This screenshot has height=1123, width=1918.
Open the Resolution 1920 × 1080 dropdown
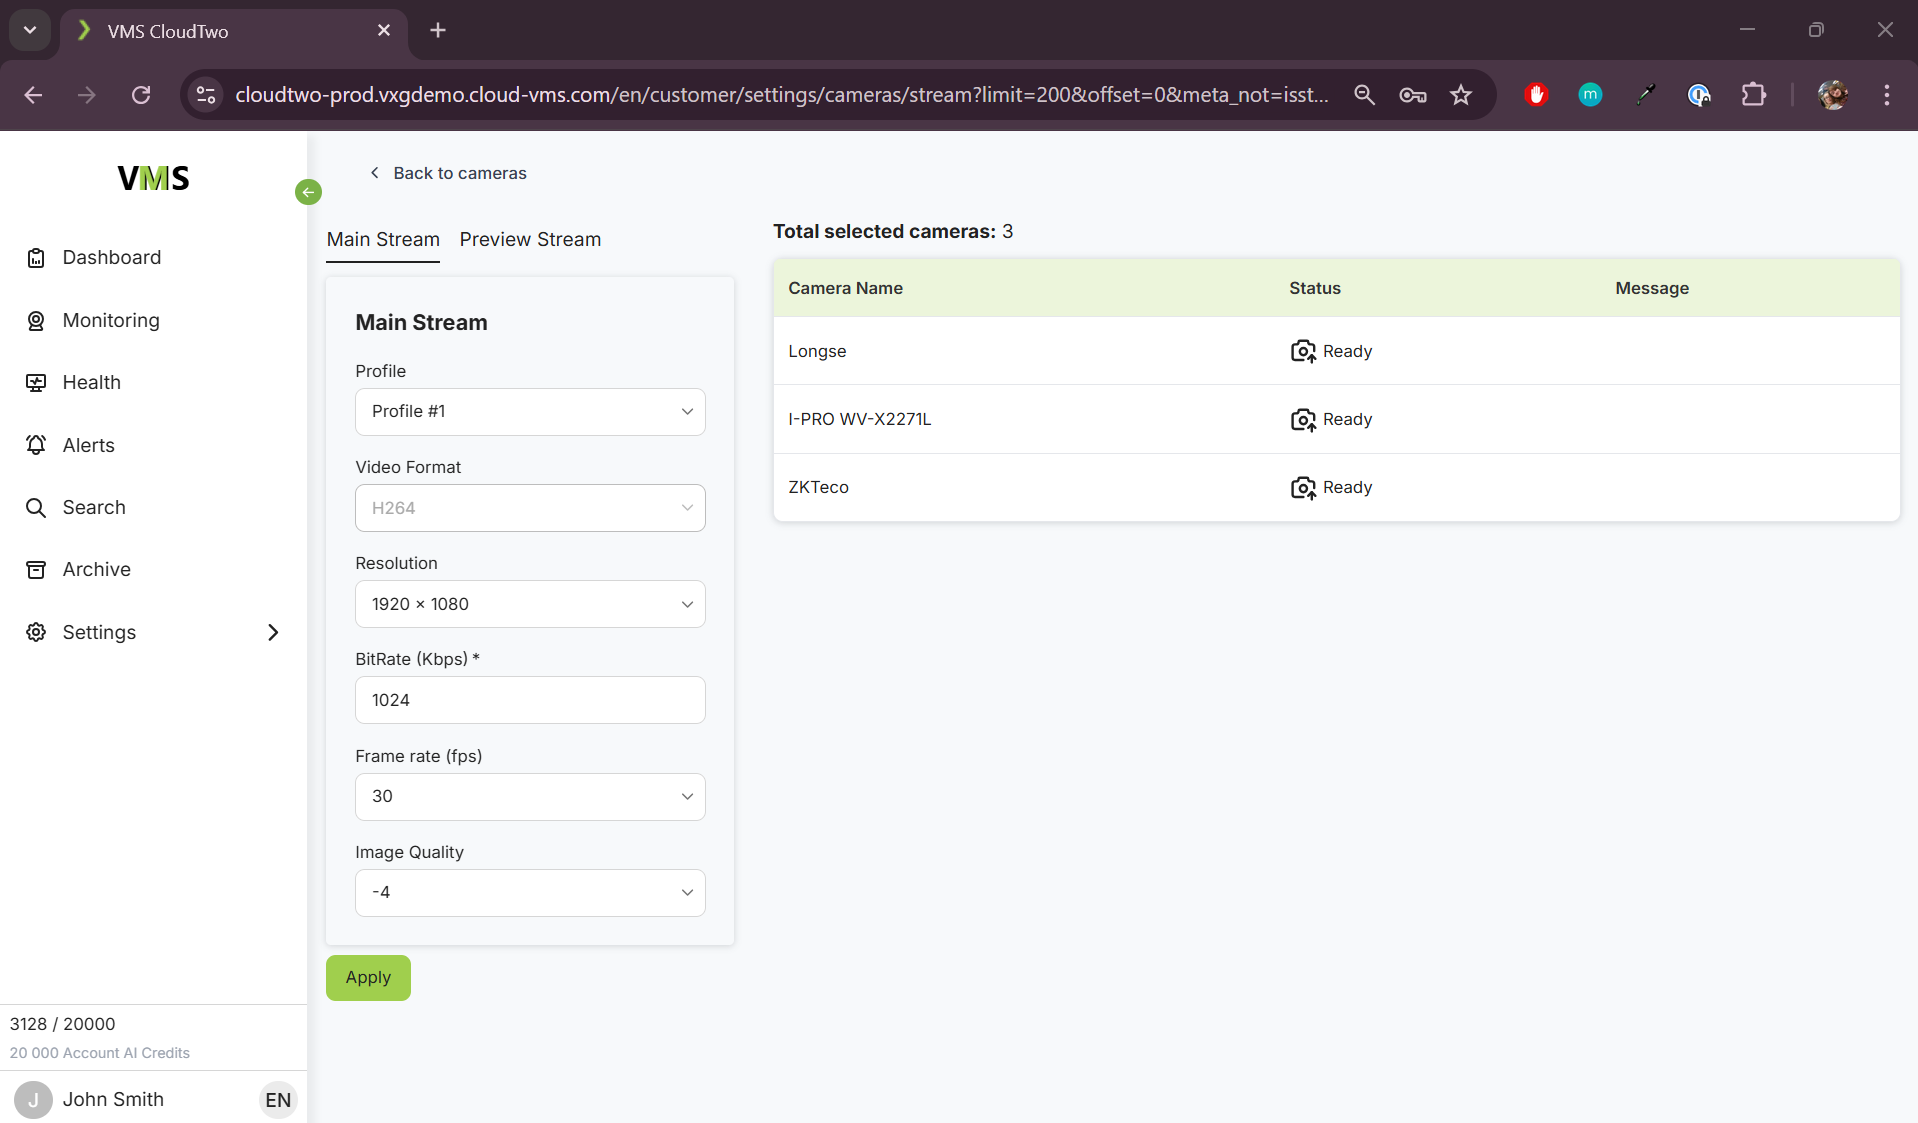pyautogui.click(x=530, y=604)
